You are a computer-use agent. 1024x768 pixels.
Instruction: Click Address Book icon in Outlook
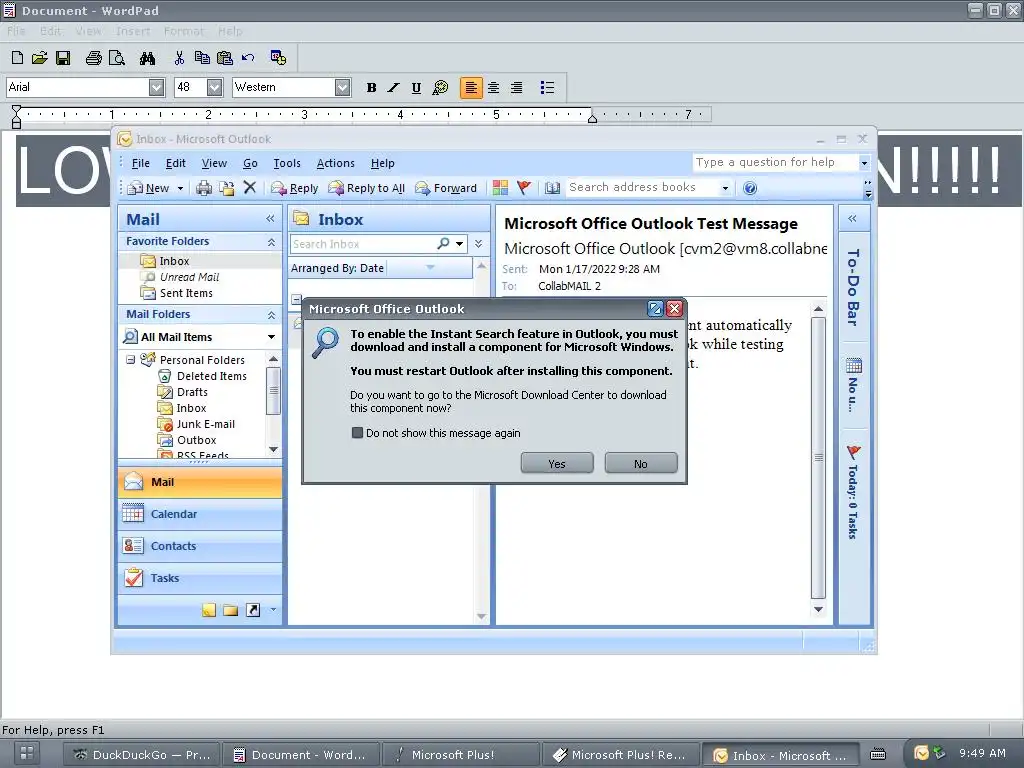pyautogui.click(x=552, y=188)
